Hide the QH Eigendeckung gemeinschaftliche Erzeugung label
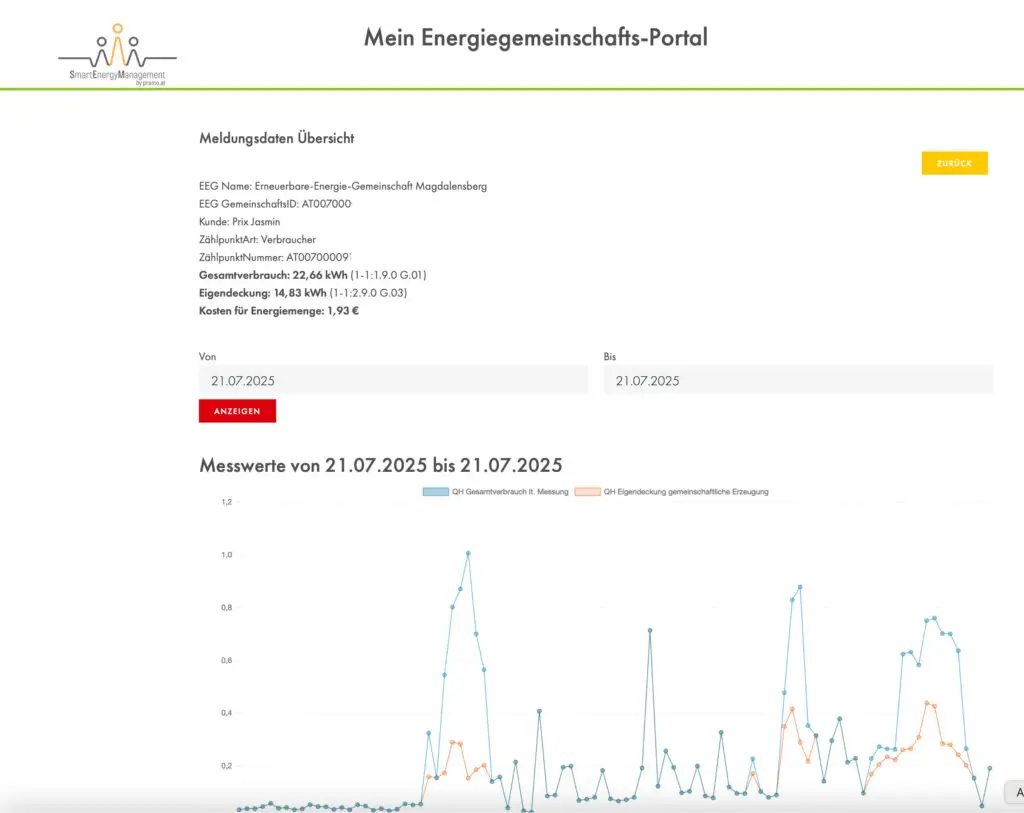Screen dimensions: 1024x813 click(686, 492)
